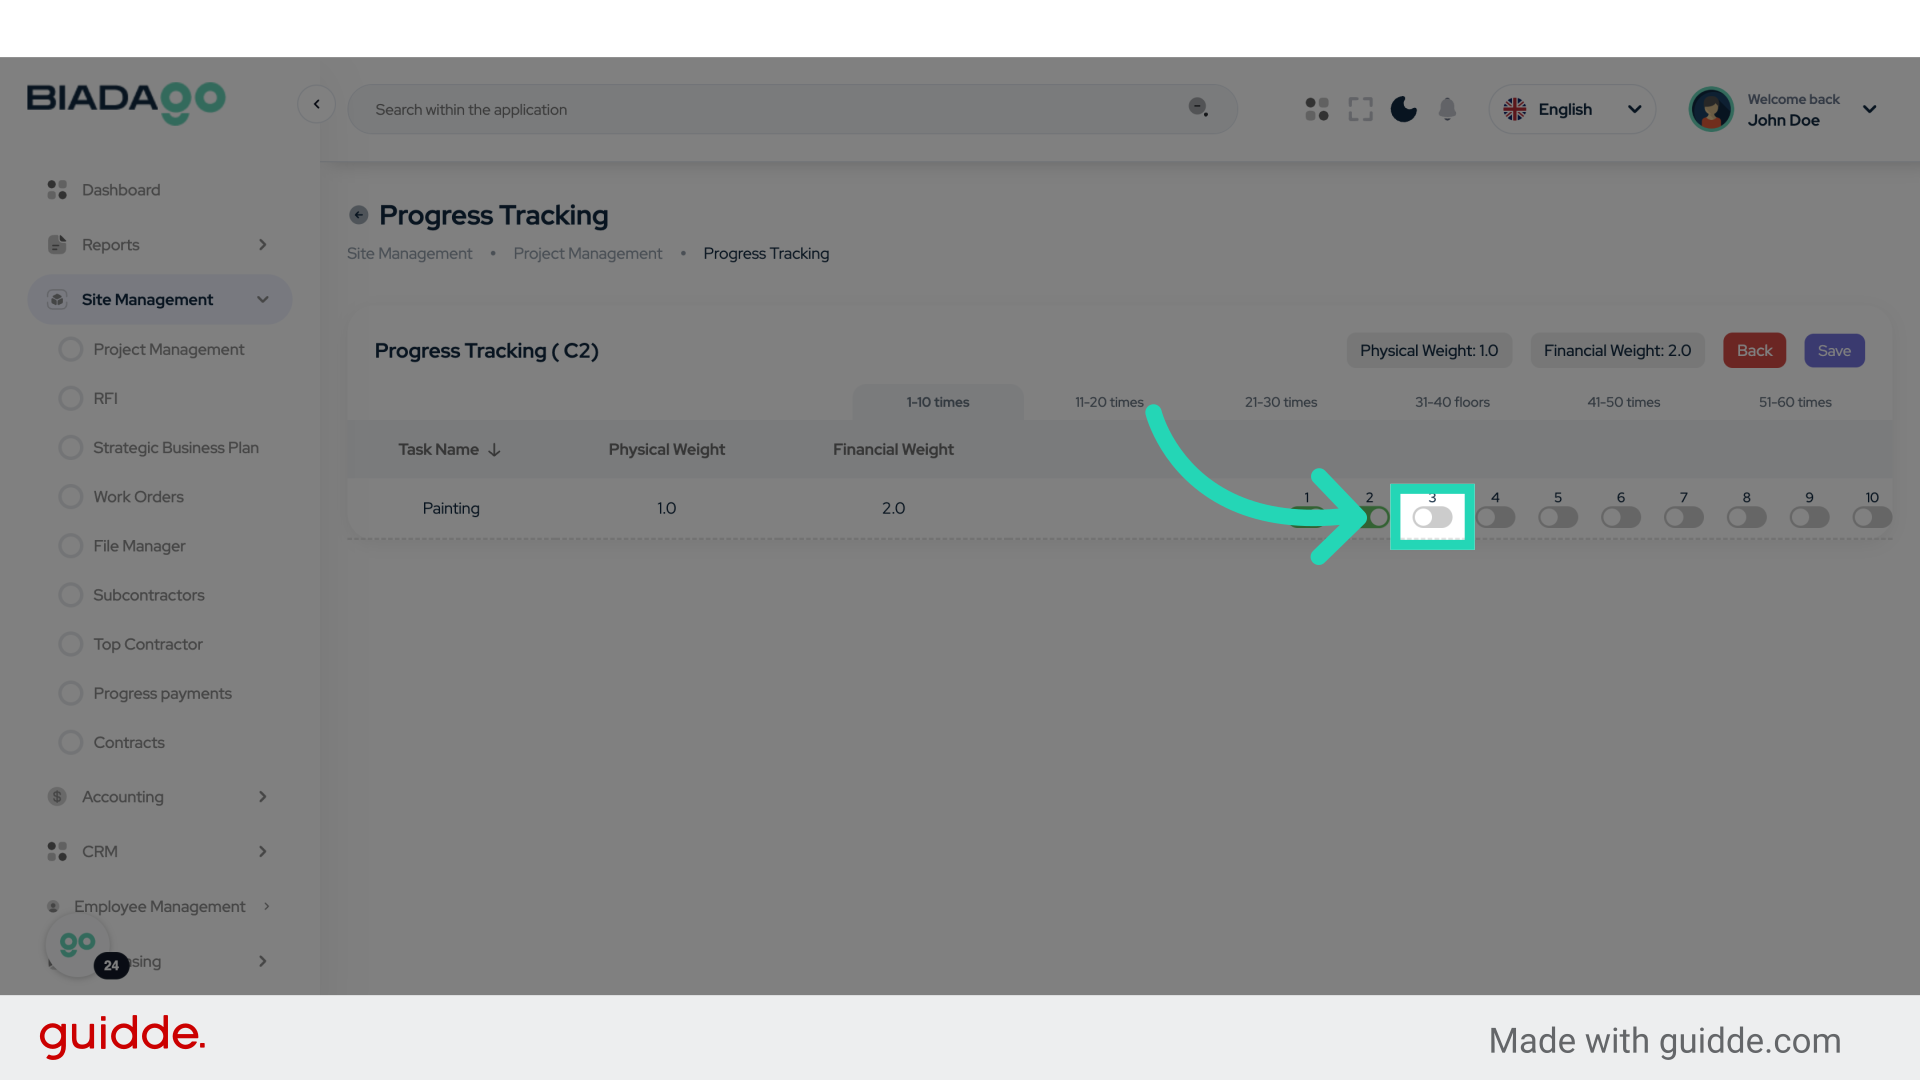
Task: Click the search magnifier icon
Action: 1198,107
